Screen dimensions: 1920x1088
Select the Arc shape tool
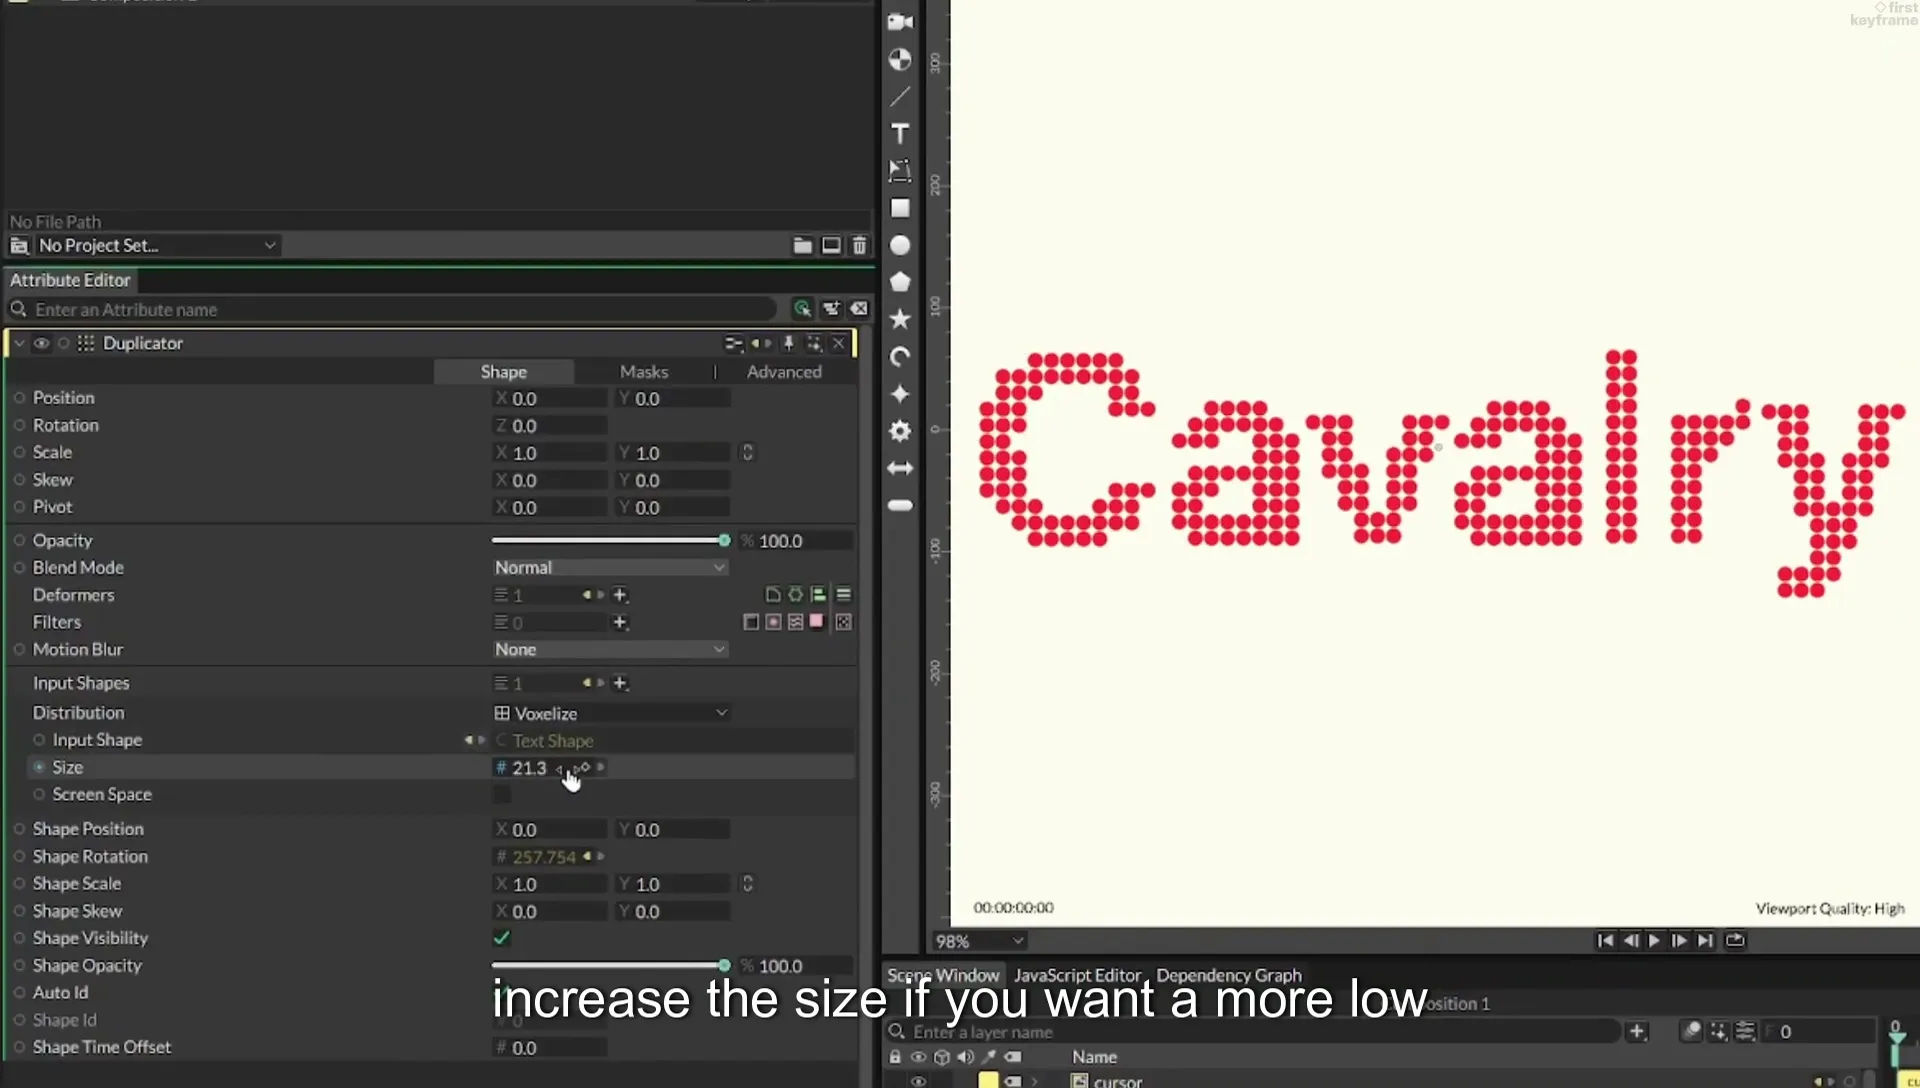(900, 357)
